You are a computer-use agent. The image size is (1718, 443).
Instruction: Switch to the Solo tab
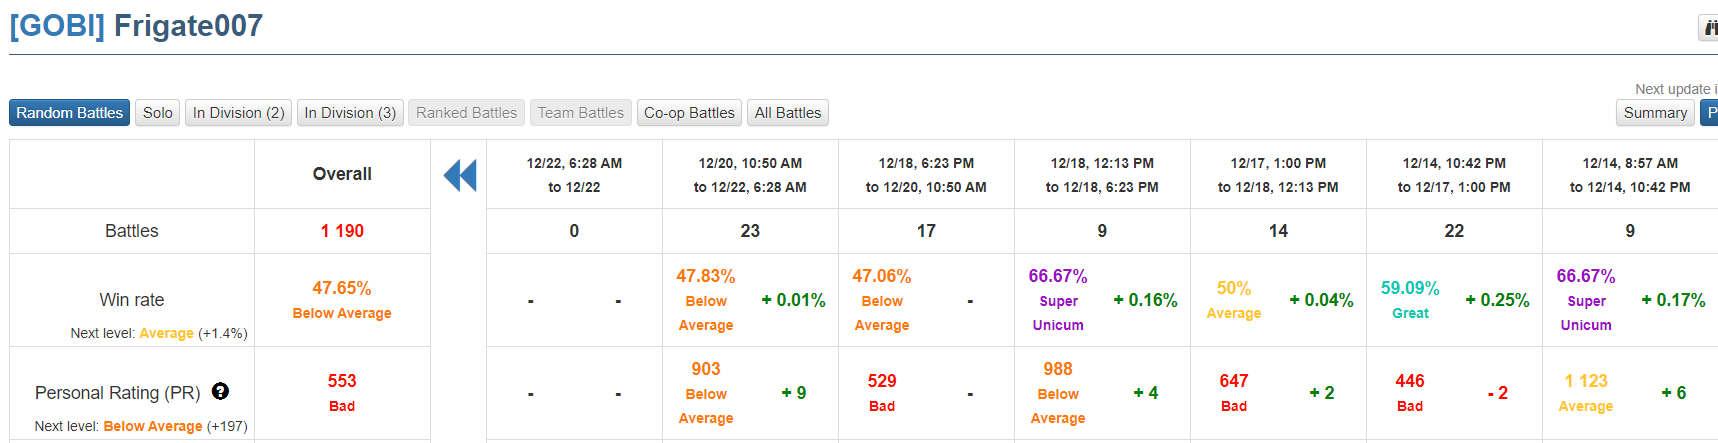157,113
